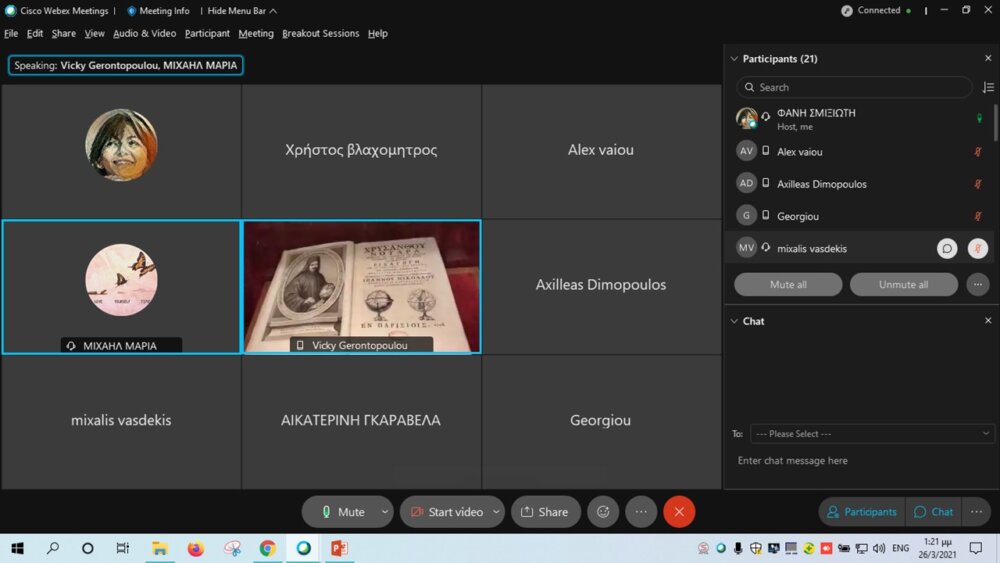Screen dimensions: 1000x563
Task: Click chat bubble icon for mixalis vasdekis
Action: click(947, 248)
